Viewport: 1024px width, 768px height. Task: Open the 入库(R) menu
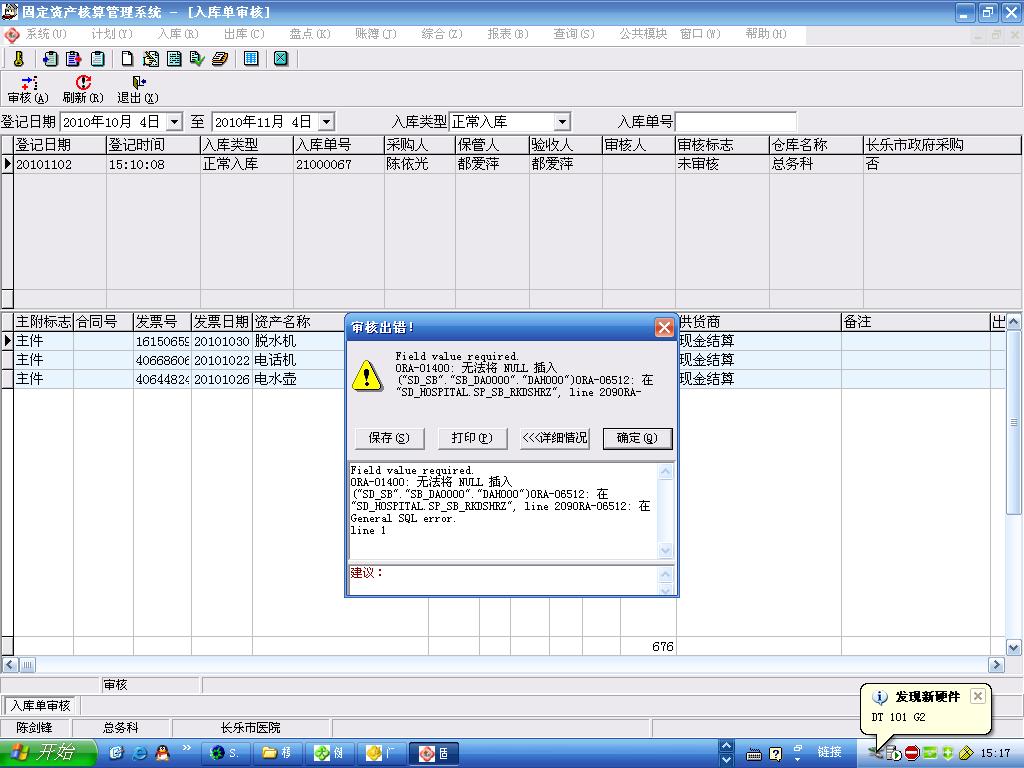(x=178, y=34)
